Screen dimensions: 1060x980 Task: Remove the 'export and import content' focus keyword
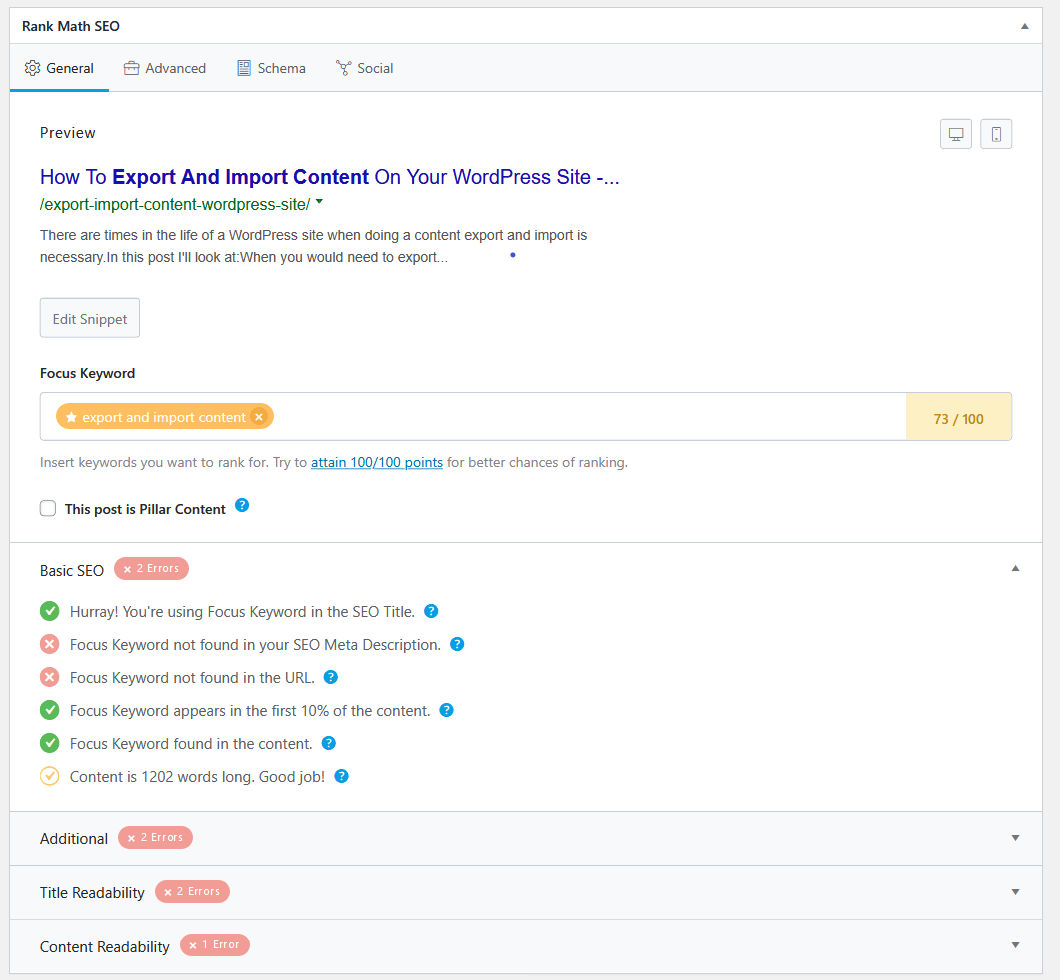tap(258, 416)
